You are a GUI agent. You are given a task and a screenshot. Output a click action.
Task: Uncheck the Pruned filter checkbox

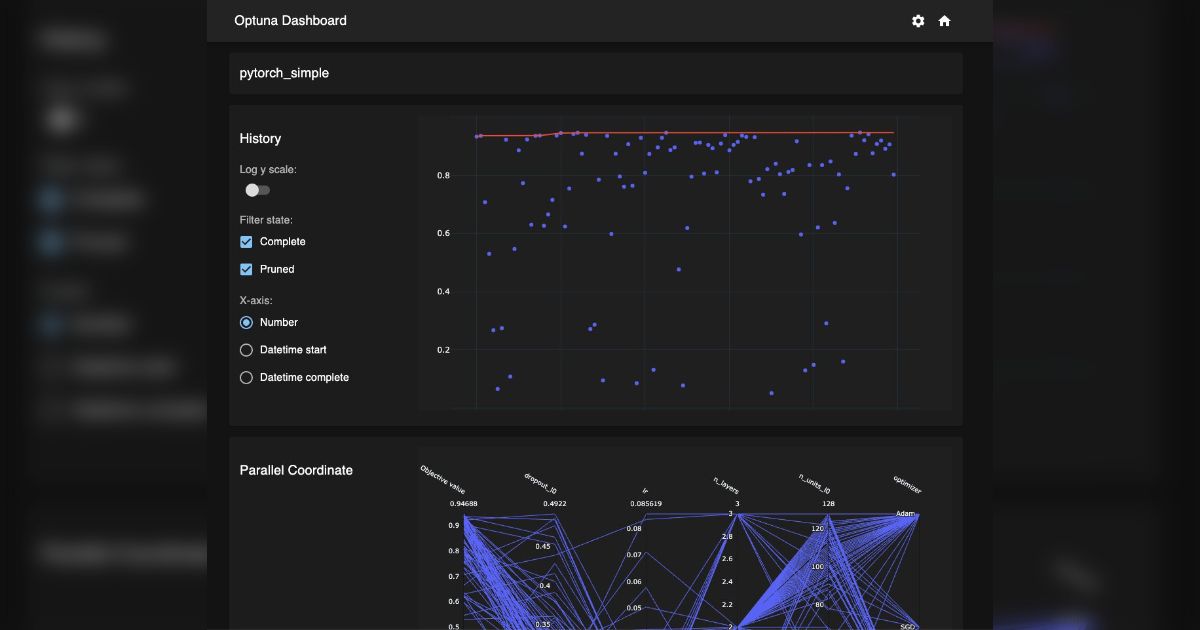click(x=246, y=269)
